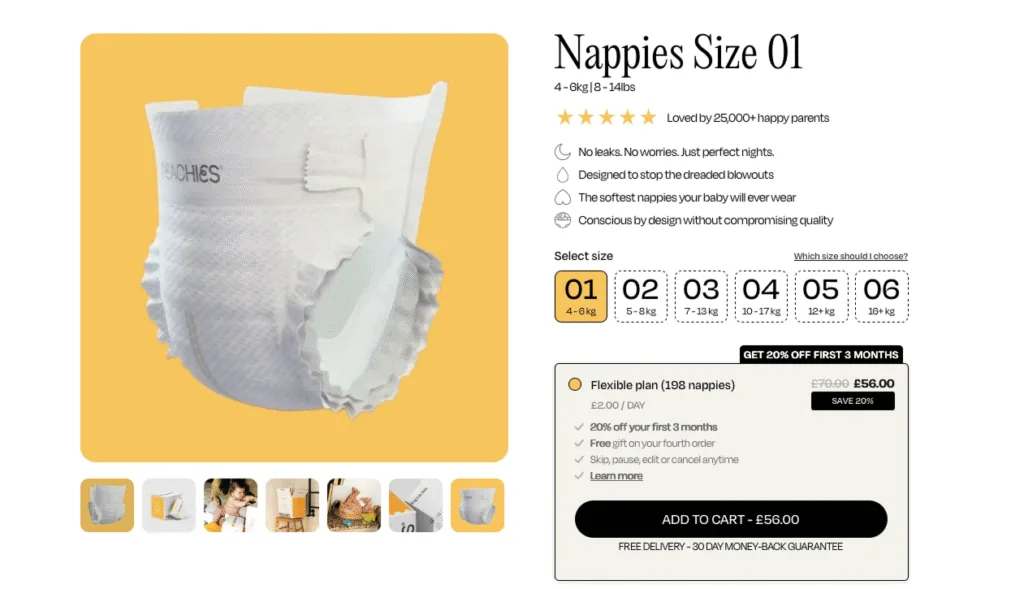Click the moon icon beside No leaks
The image size is (1024, 589).
pos(562,152)
